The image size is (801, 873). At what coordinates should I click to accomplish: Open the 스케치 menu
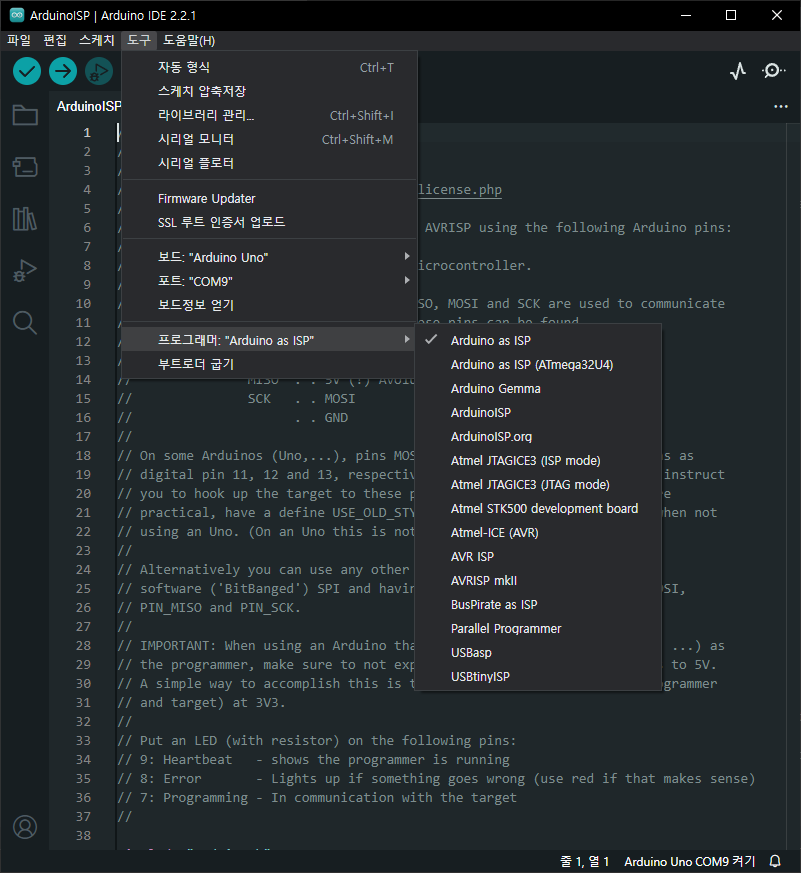point(96,40)
